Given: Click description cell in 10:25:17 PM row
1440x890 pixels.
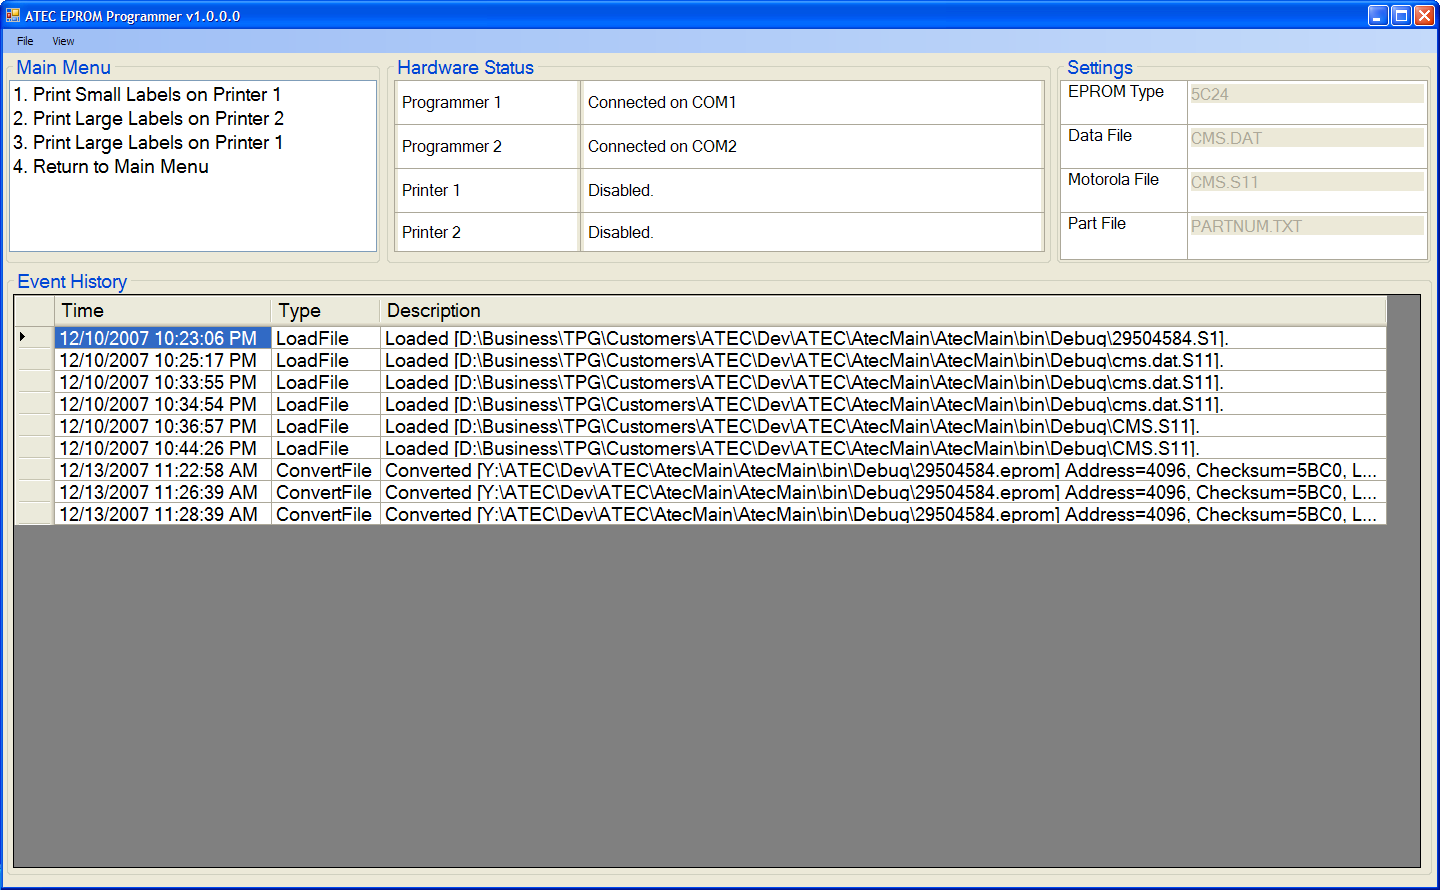Looking at the screenshot, I should click(883, 360).
